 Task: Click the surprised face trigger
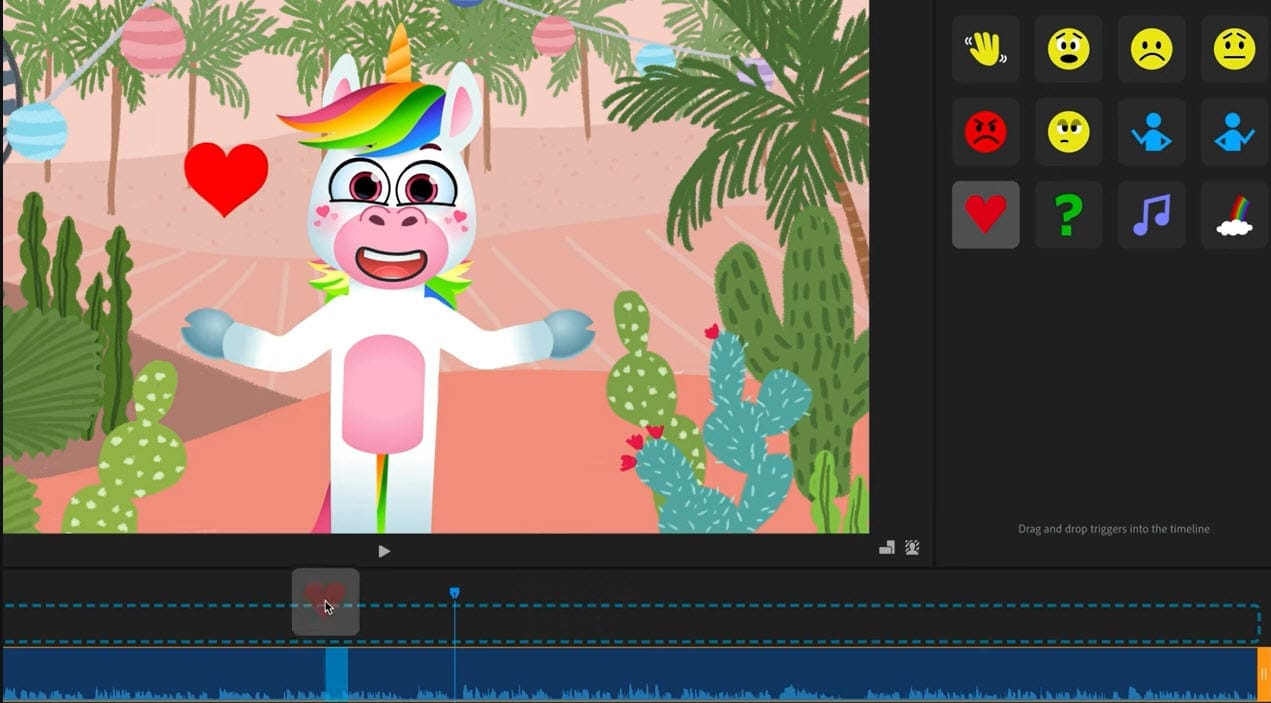[x=1068, y=49]
